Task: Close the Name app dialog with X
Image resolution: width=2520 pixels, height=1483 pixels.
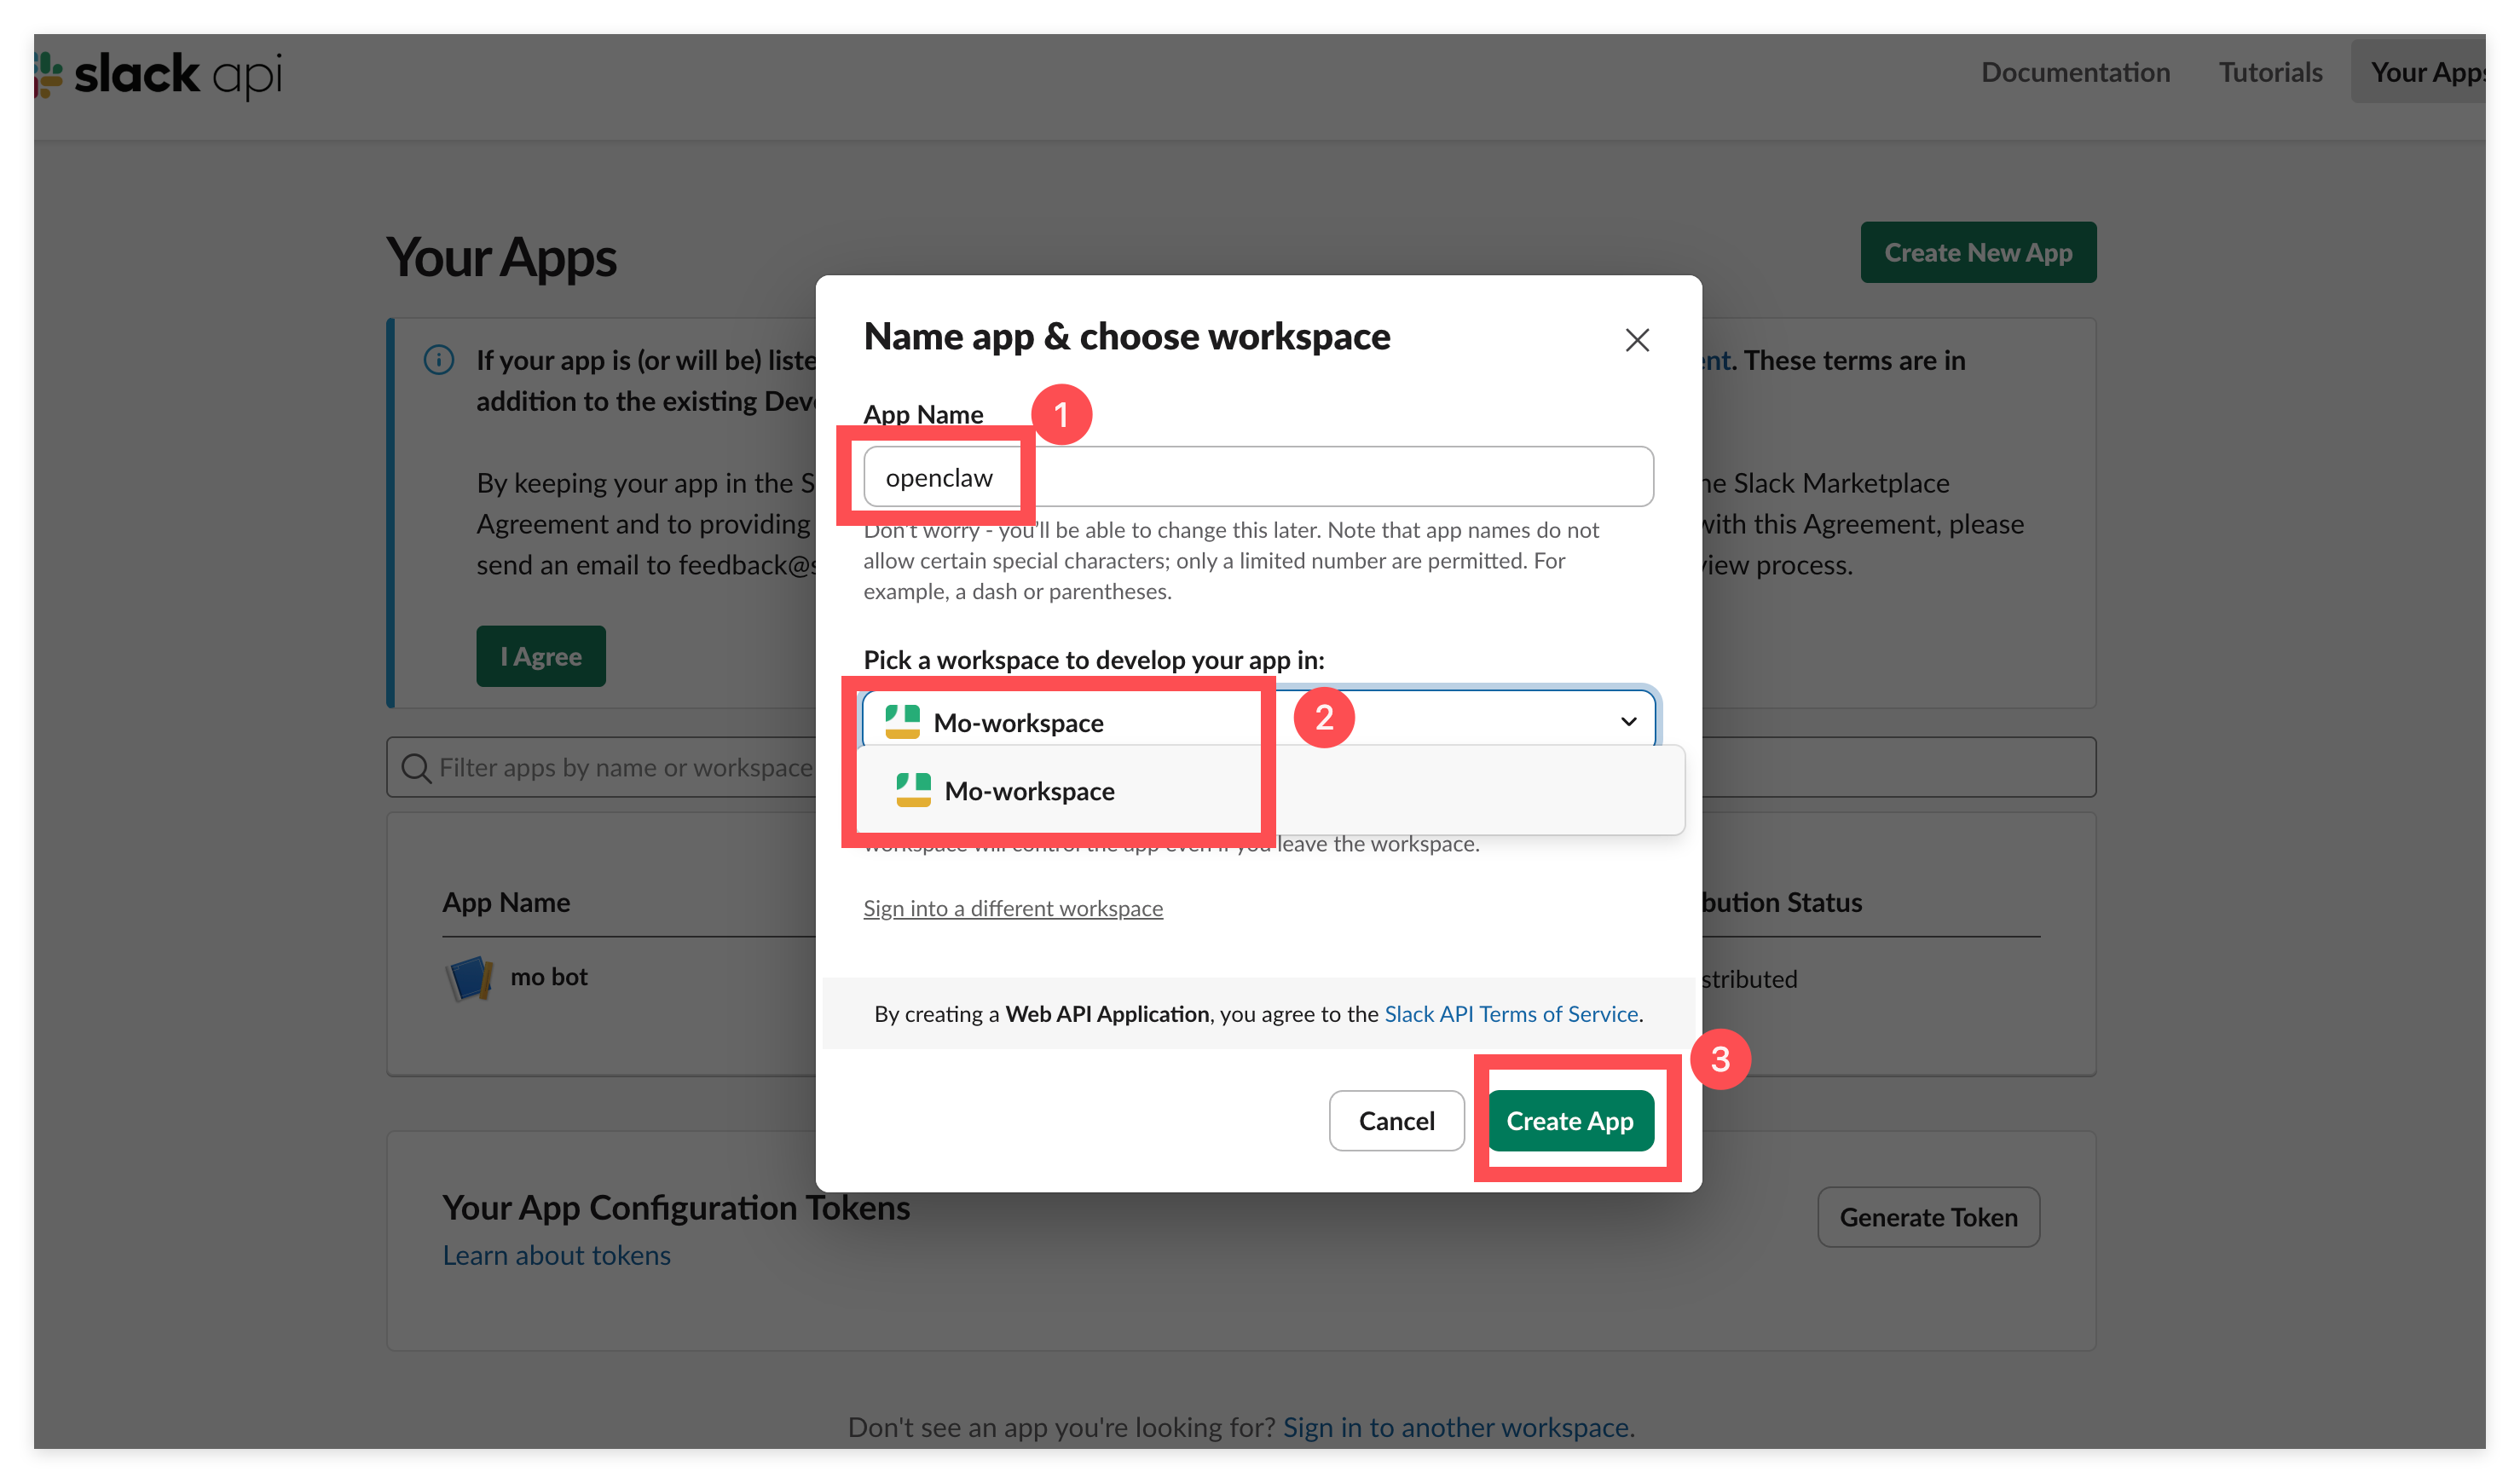Action: pyautogui.click(x=1636, y=340)
